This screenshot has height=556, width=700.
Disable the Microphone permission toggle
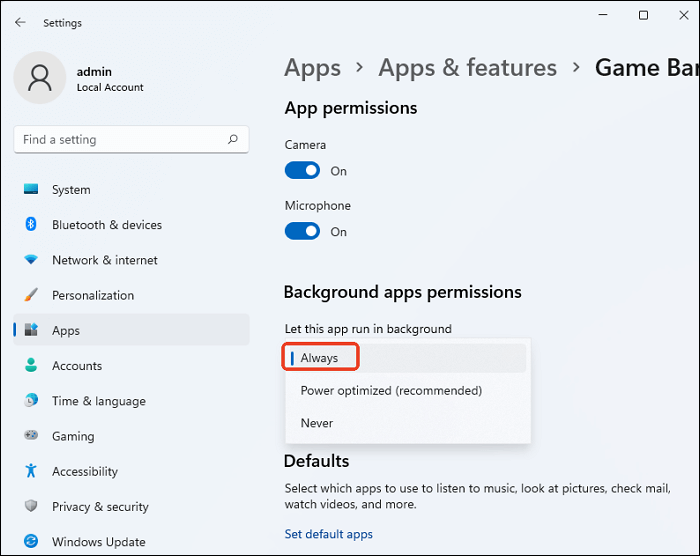coord(302,232)
